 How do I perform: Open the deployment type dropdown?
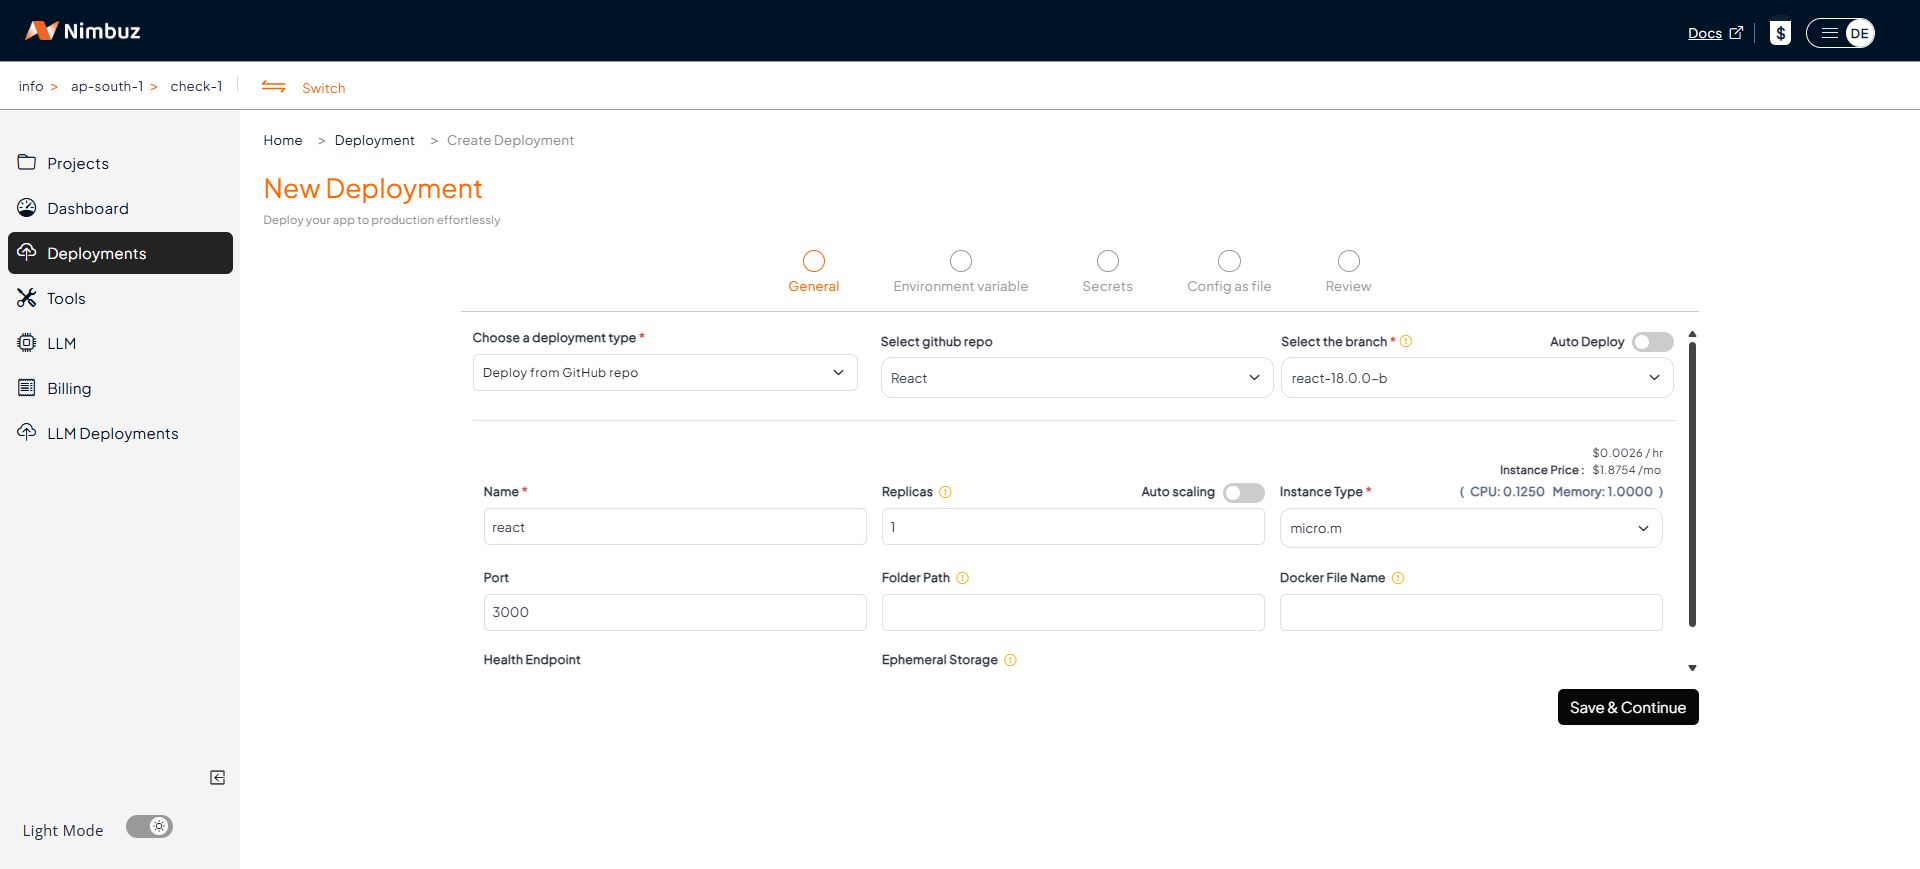coord(664,373)
